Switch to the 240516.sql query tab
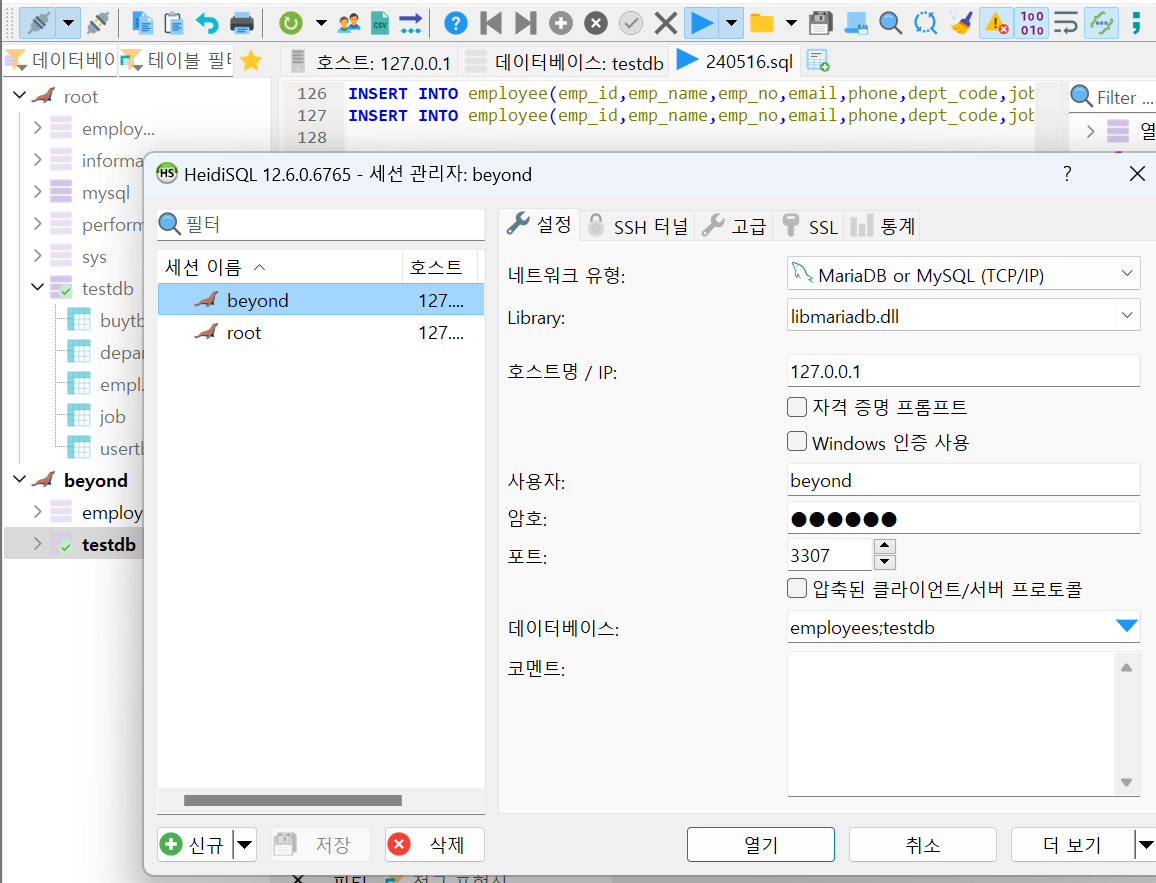This screenshot has height=883, width=1156. [736, 61]
